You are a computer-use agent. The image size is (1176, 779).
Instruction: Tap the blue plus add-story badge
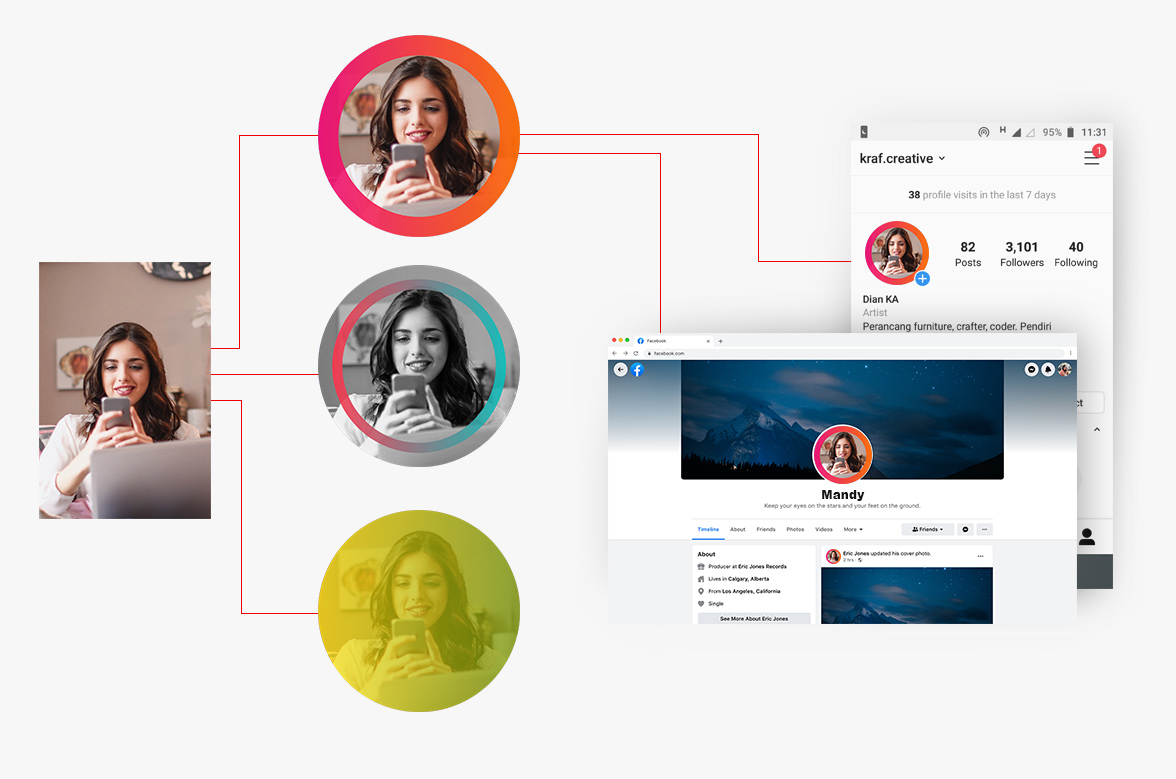[x=922, y=279]
